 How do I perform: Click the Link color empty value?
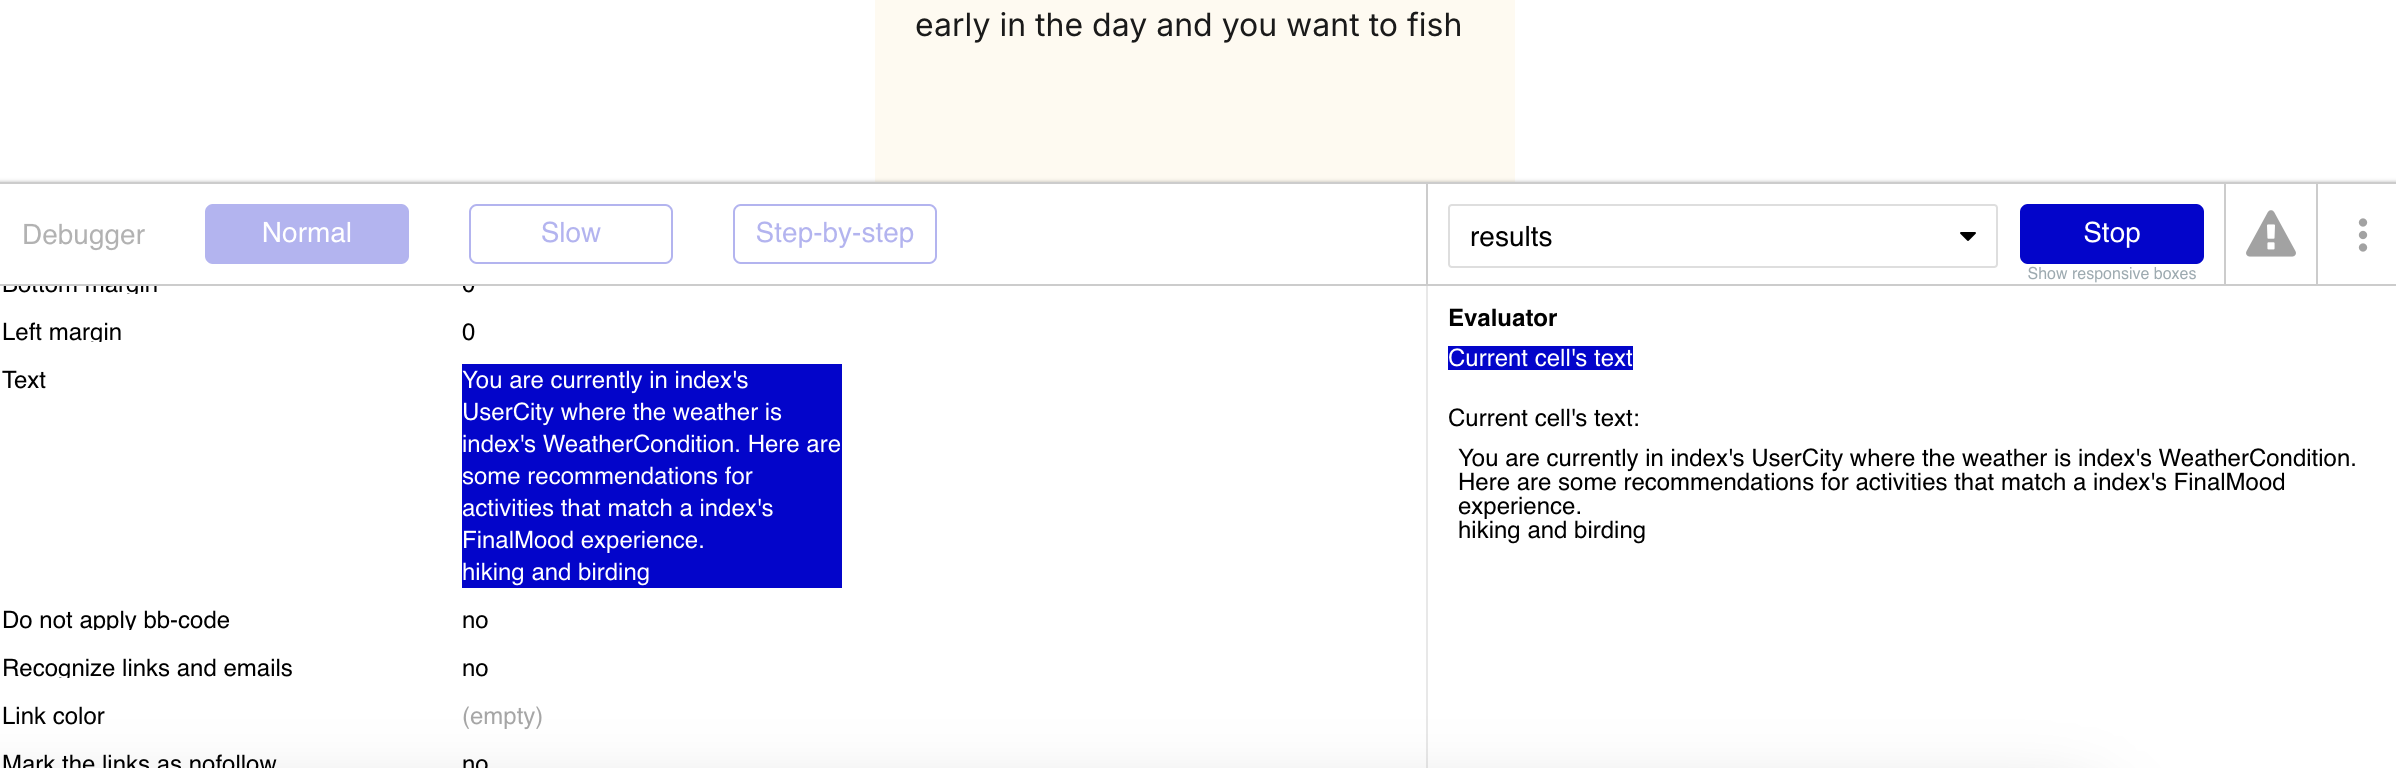click(502, 716)
